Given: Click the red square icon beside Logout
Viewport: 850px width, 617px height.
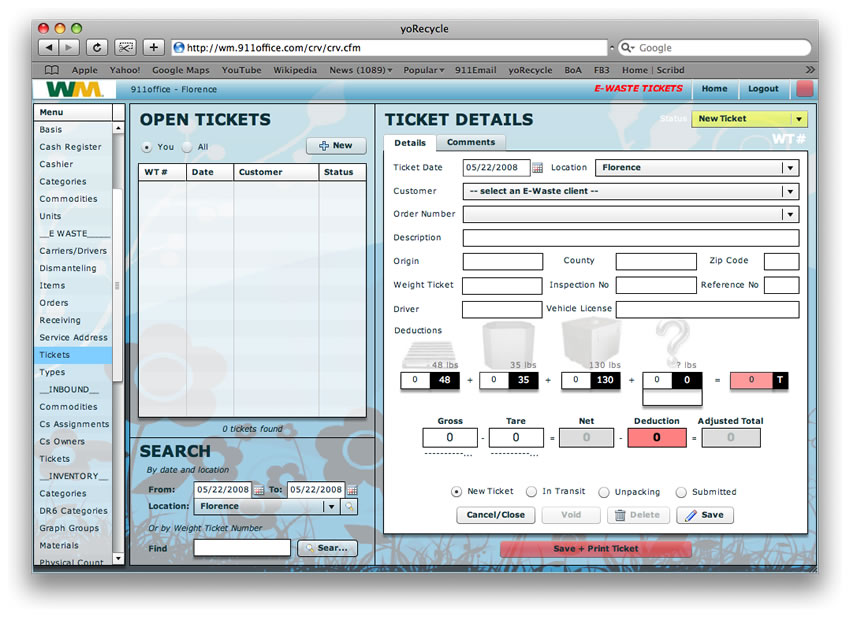Looking at the screenshot, I should click(x=805, y=88).
